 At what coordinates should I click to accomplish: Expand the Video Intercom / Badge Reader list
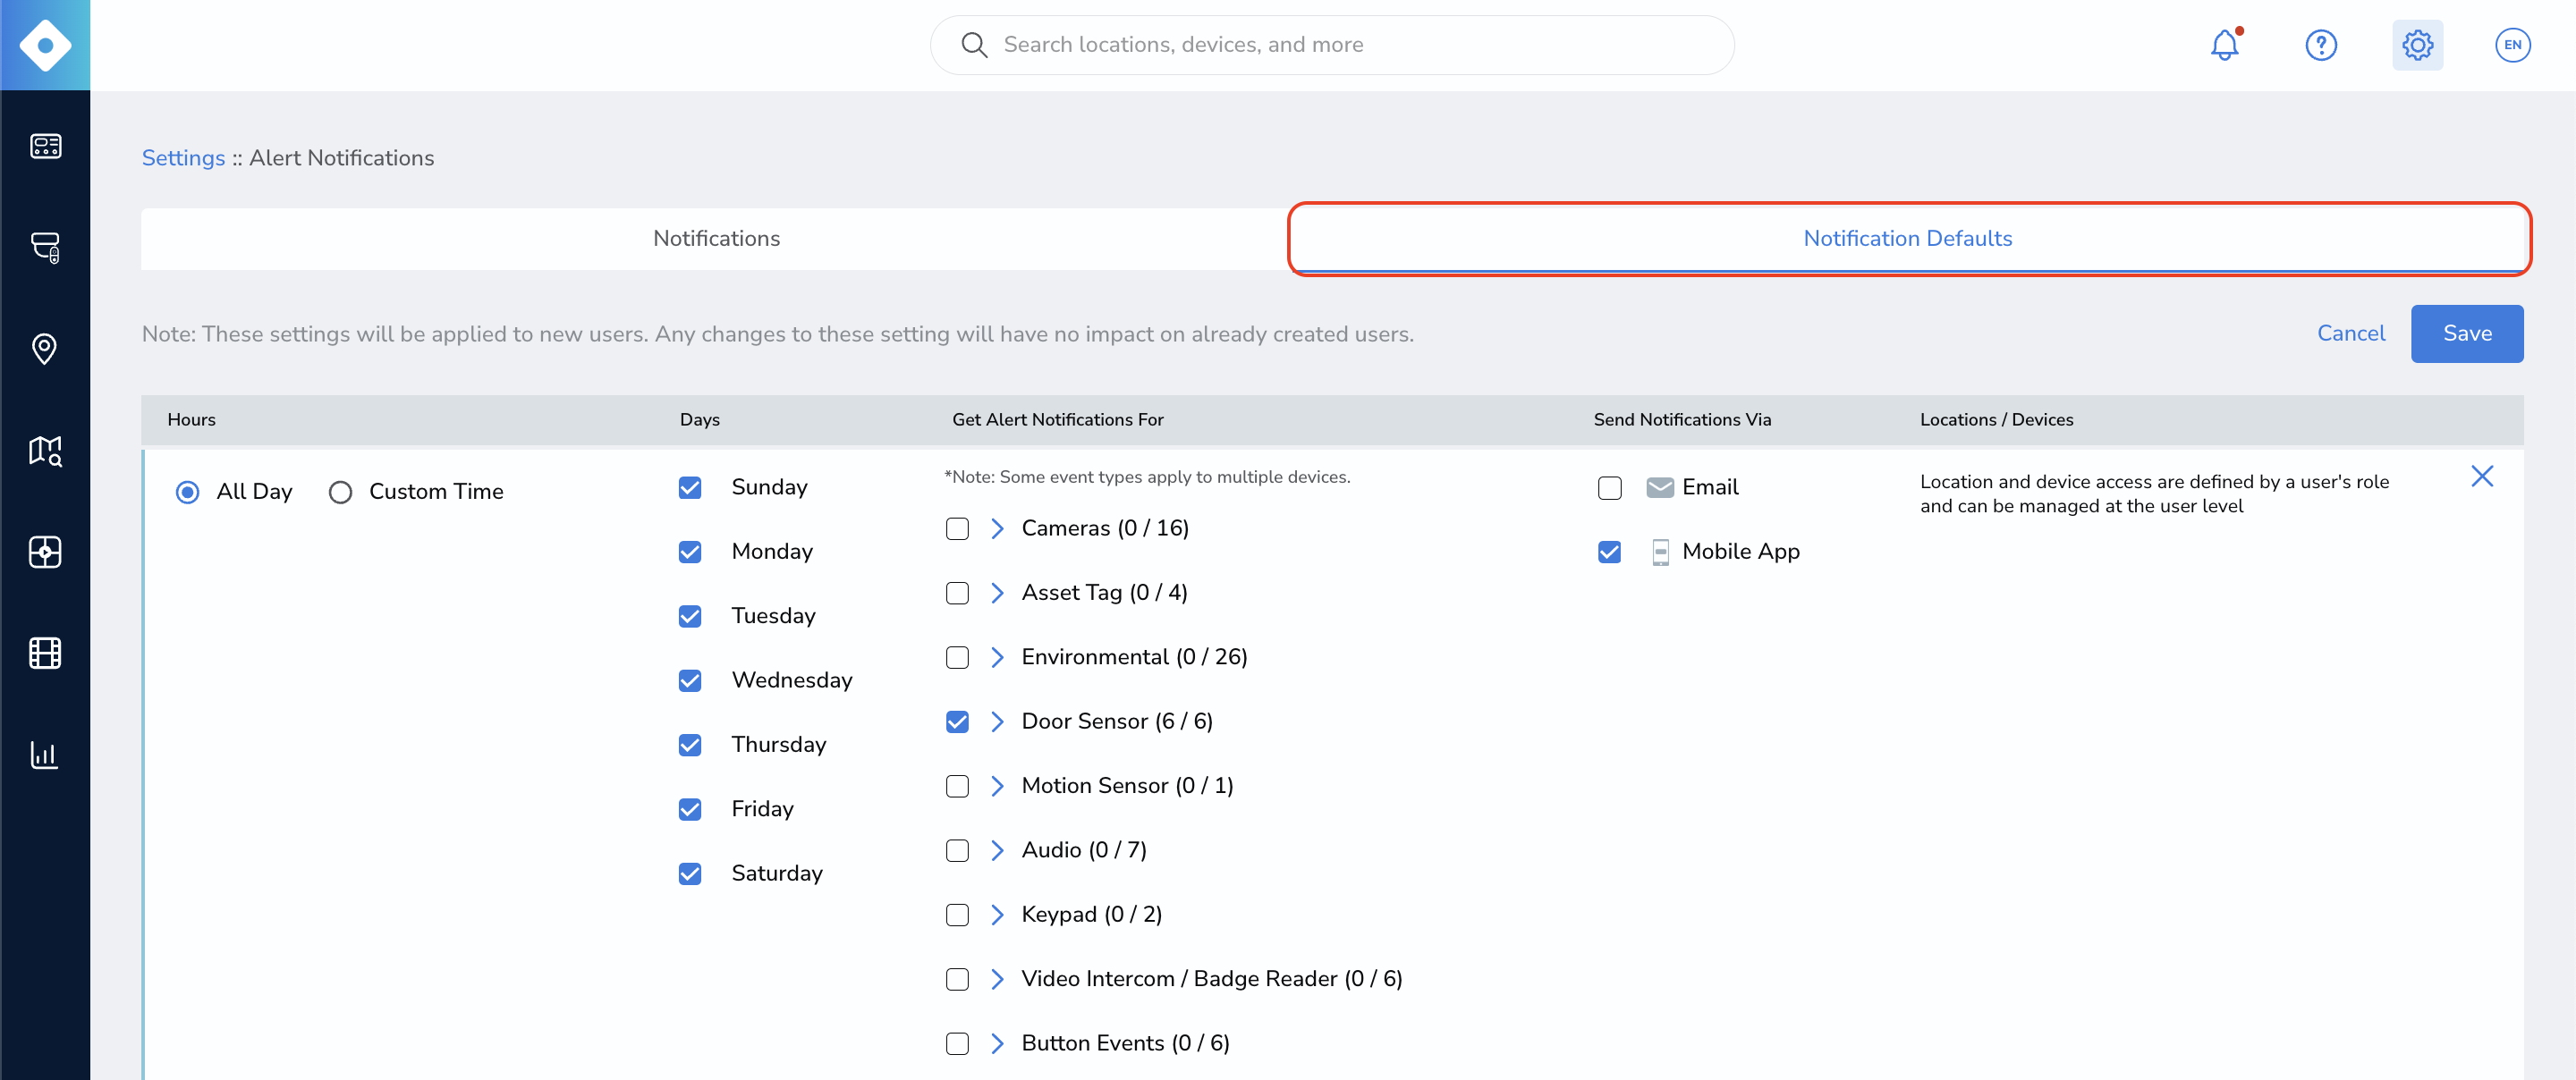pos(997,979)
